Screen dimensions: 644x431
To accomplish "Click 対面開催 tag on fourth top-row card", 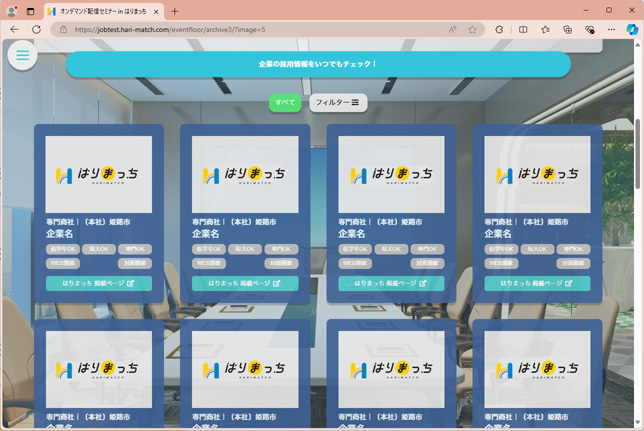I will pos(574,263).
